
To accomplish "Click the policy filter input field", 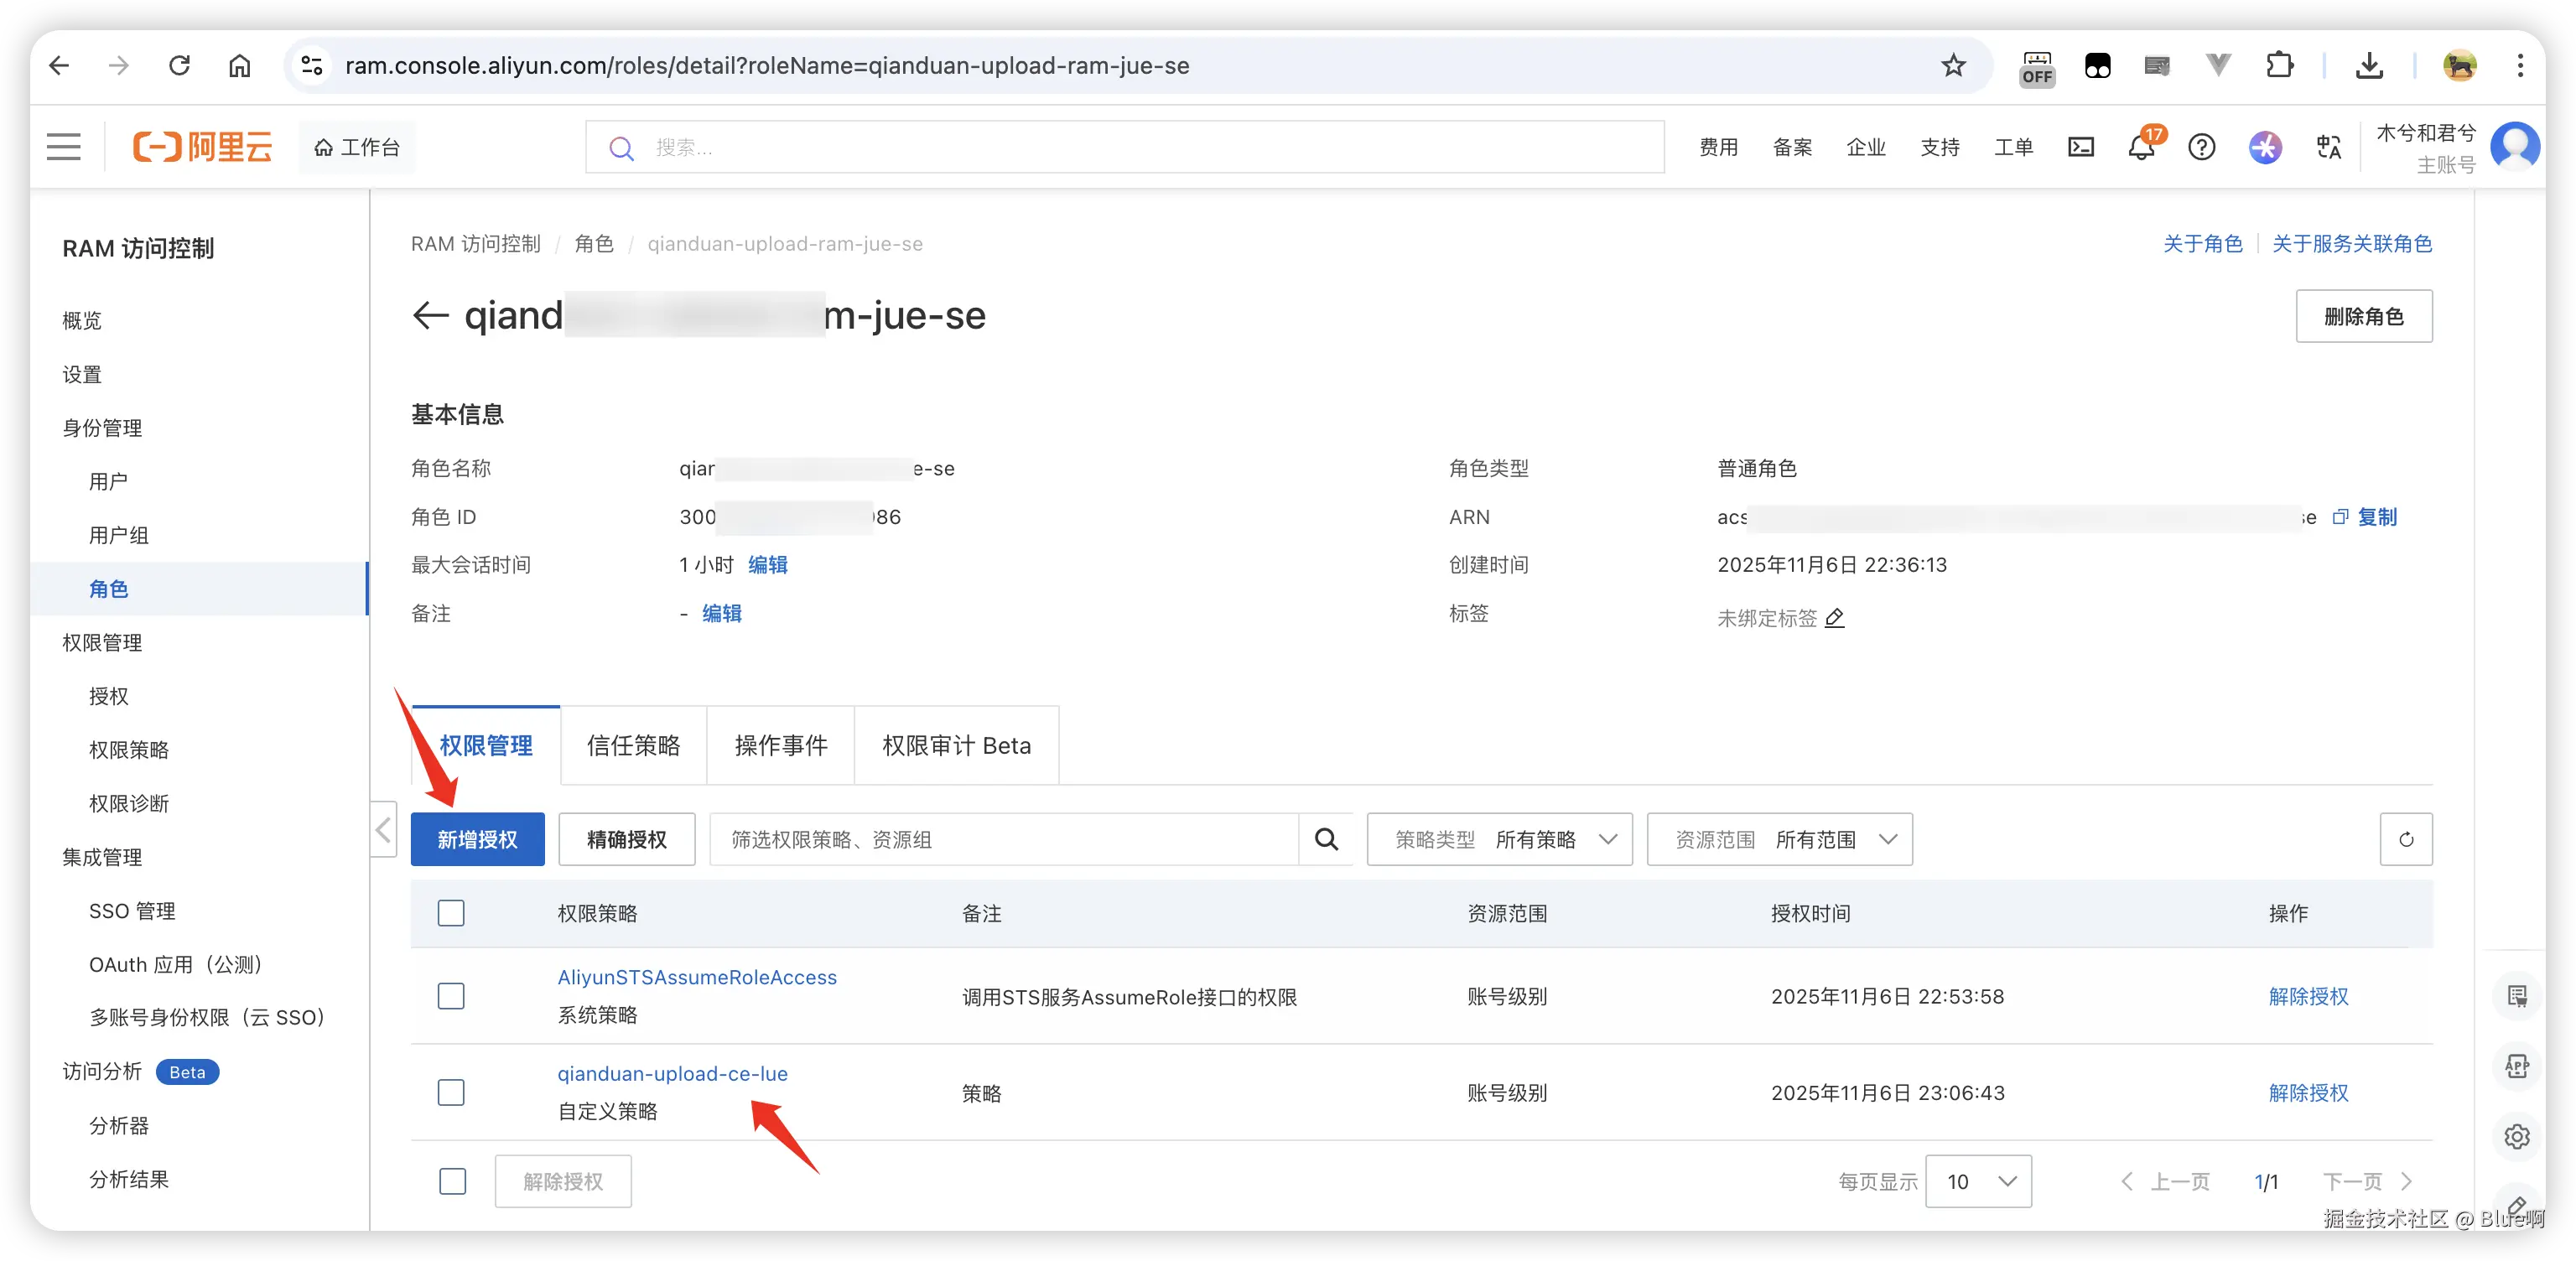I will point(1003,839).
